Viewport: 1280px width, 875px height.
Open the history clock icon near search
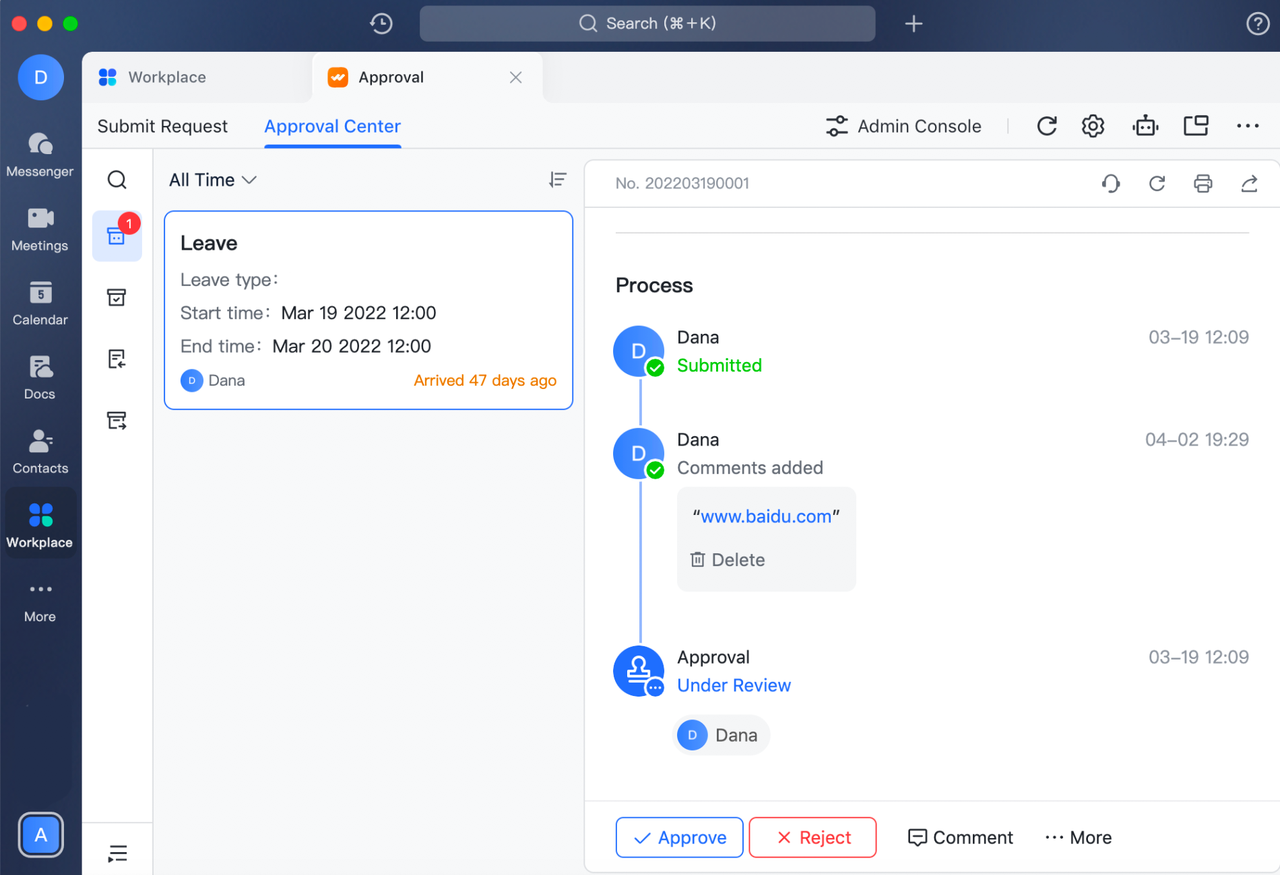coord(381,24)
